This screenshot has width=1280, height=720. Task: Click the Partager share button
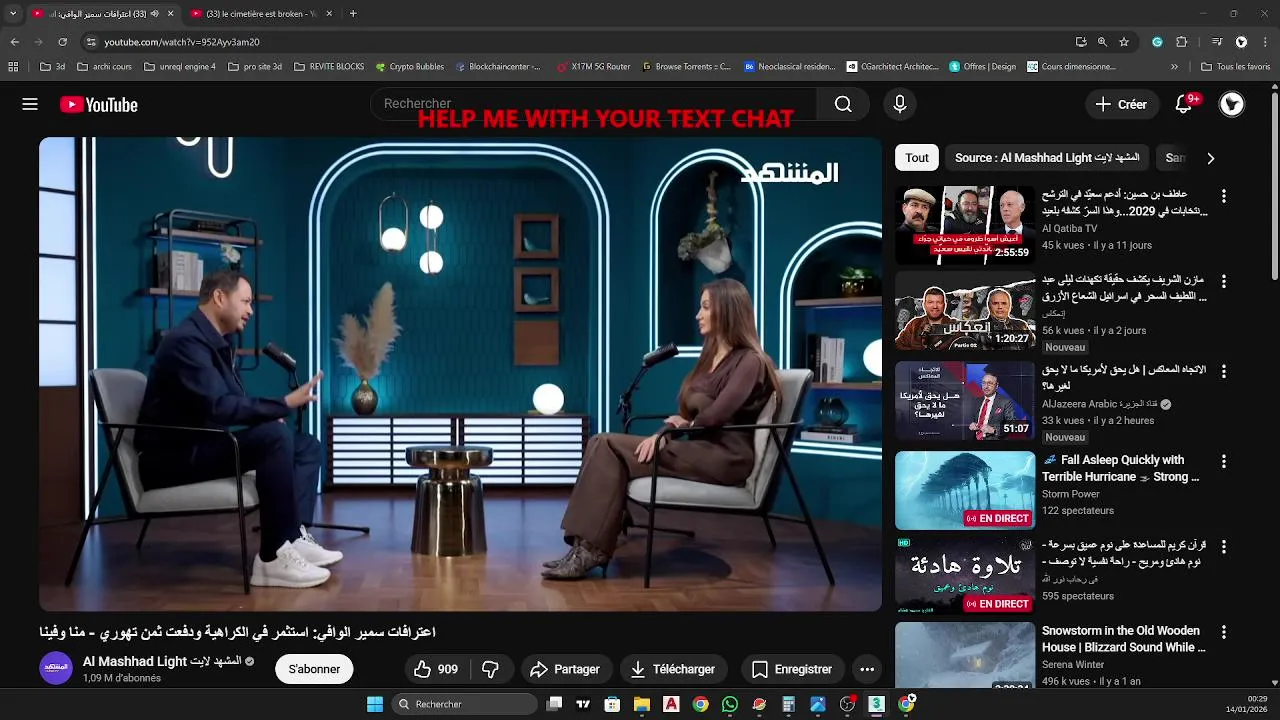[x=565, y=669]
